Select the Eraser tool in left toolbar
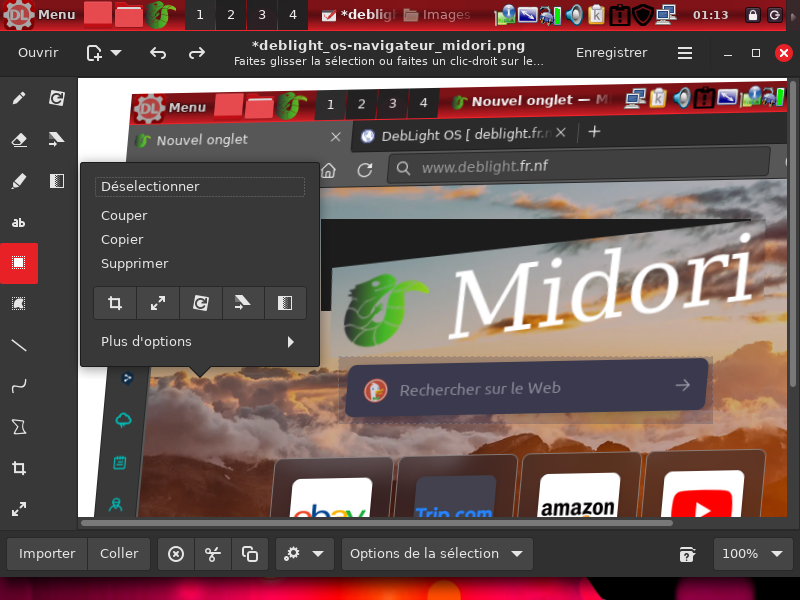Viewport: 800px width, 600px height. (19, 140)
